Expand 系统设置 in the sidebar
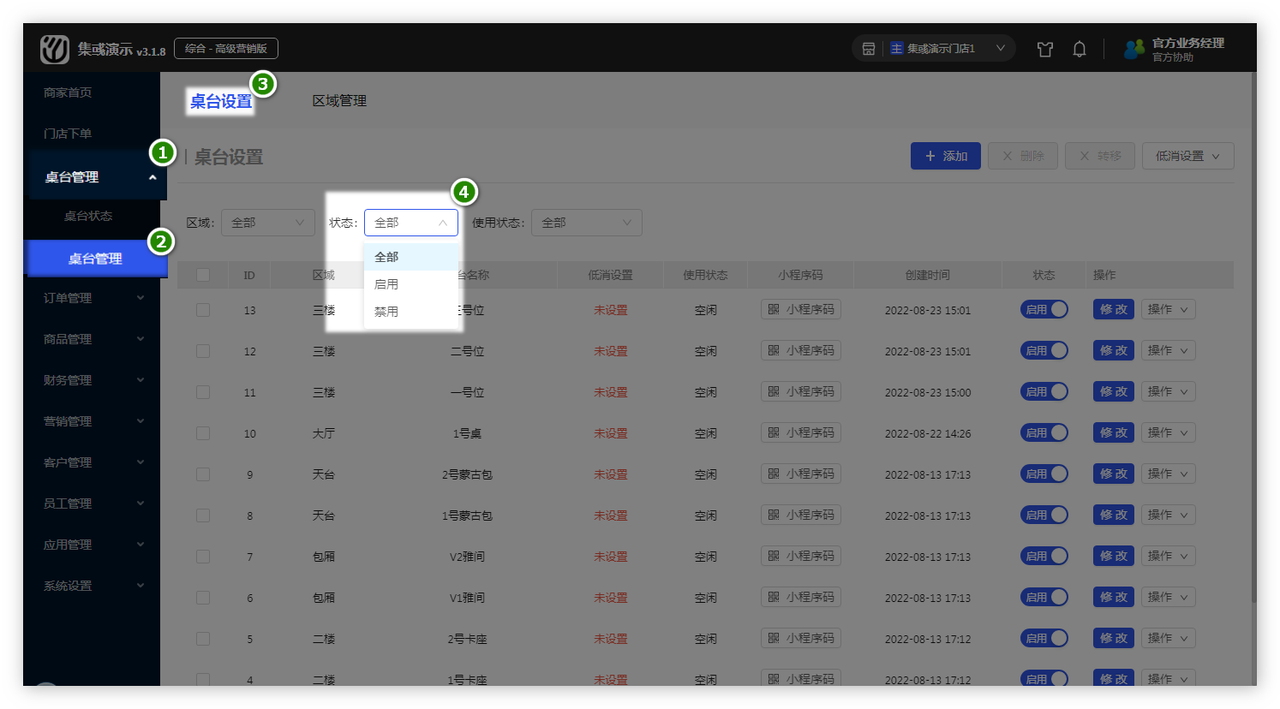 pos(93,585)
